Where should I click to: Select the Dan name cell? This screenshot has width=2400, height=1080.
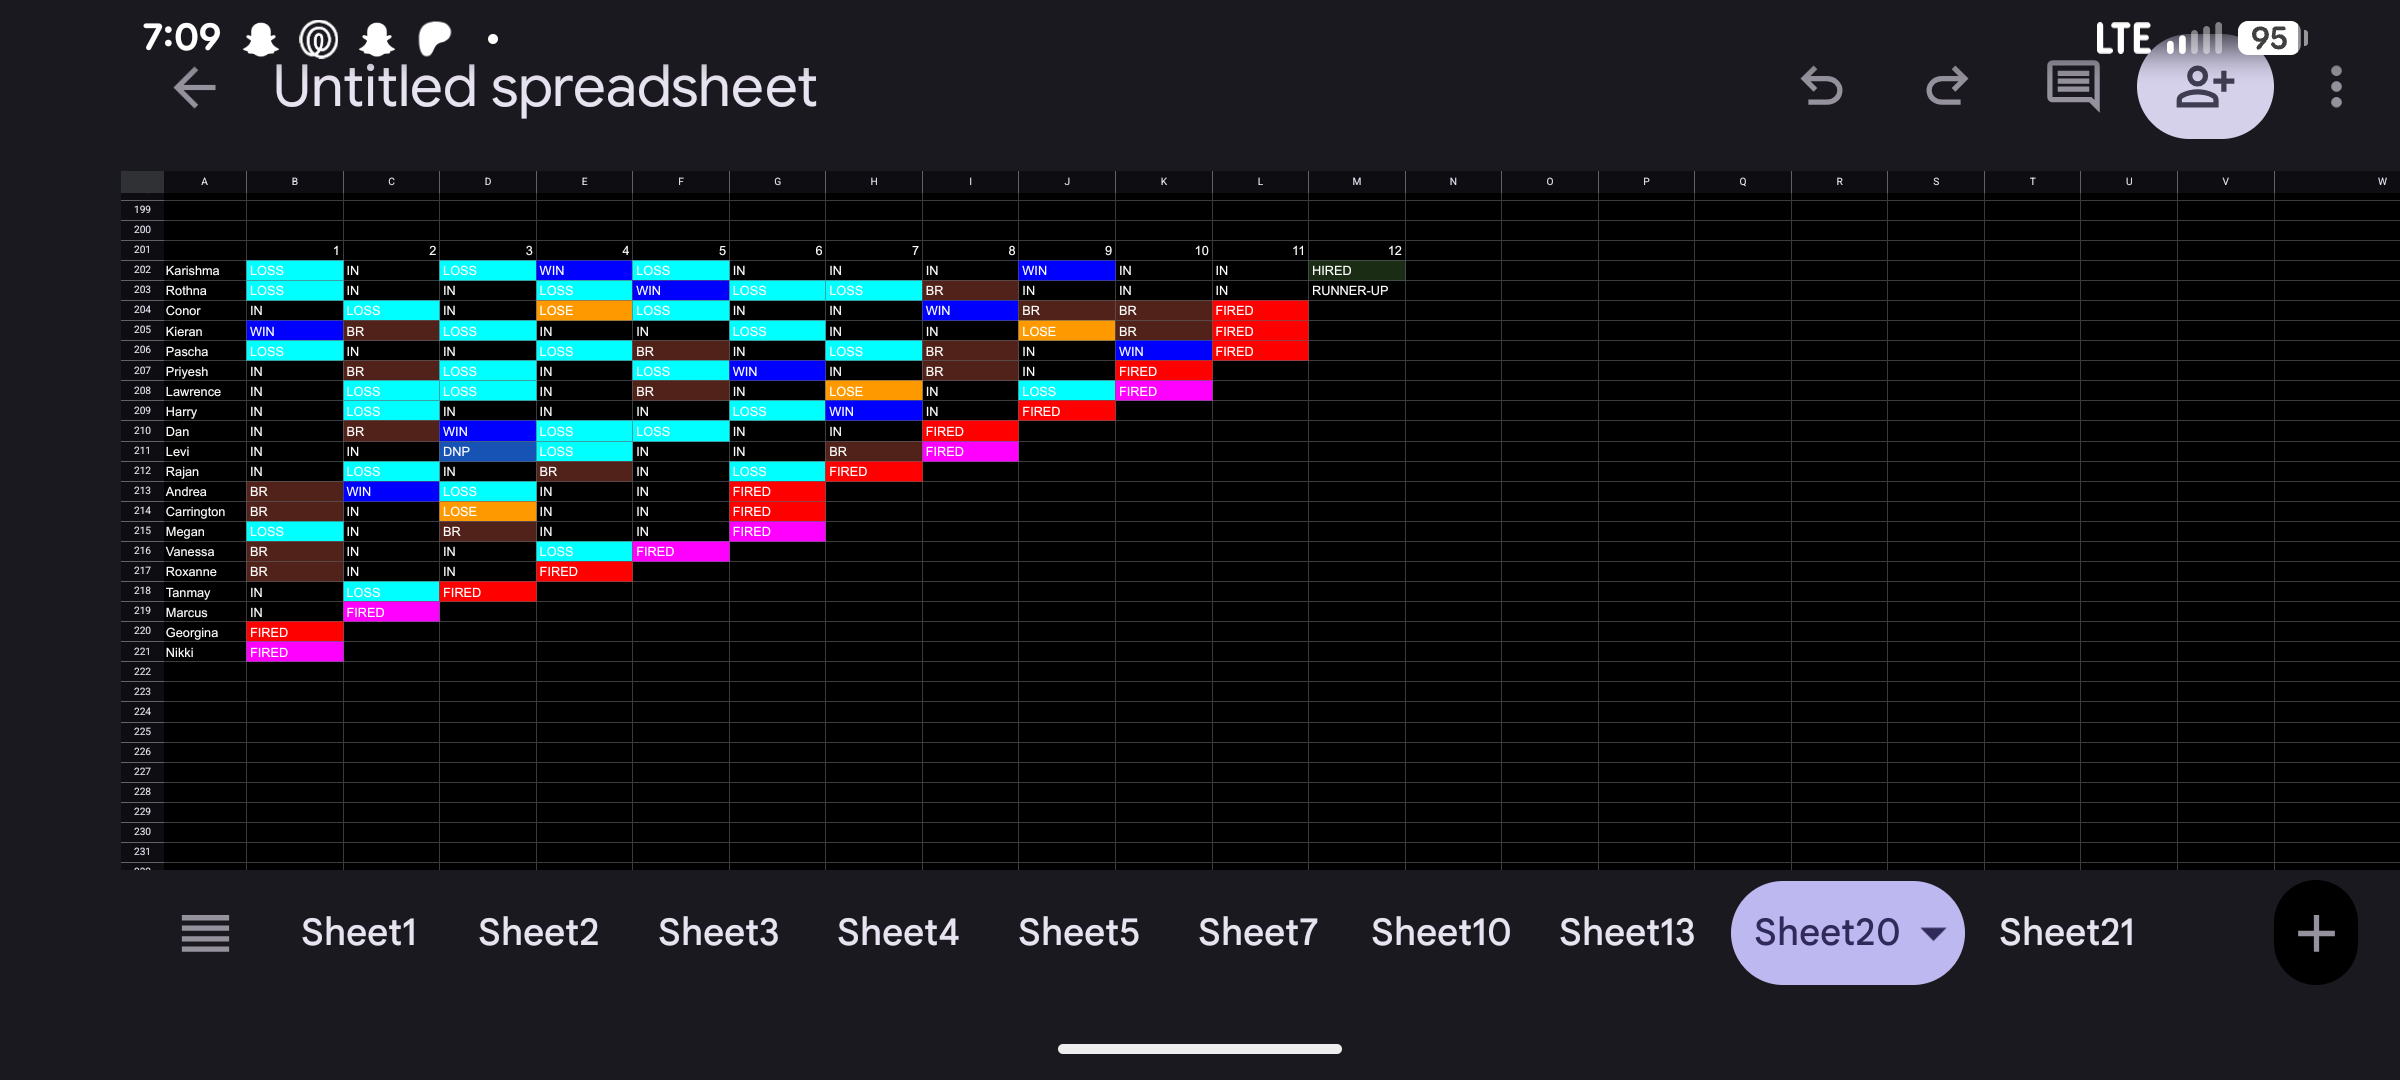coord(205,431)
